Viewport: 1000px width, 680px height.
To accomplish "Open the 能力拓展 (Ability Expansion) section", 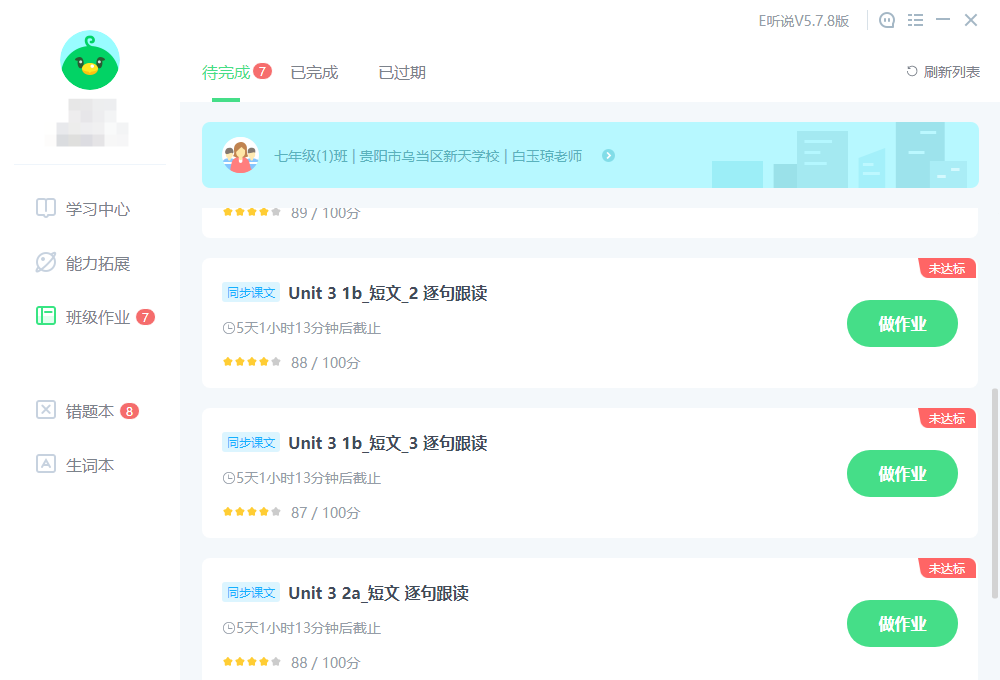I will 75,263.
